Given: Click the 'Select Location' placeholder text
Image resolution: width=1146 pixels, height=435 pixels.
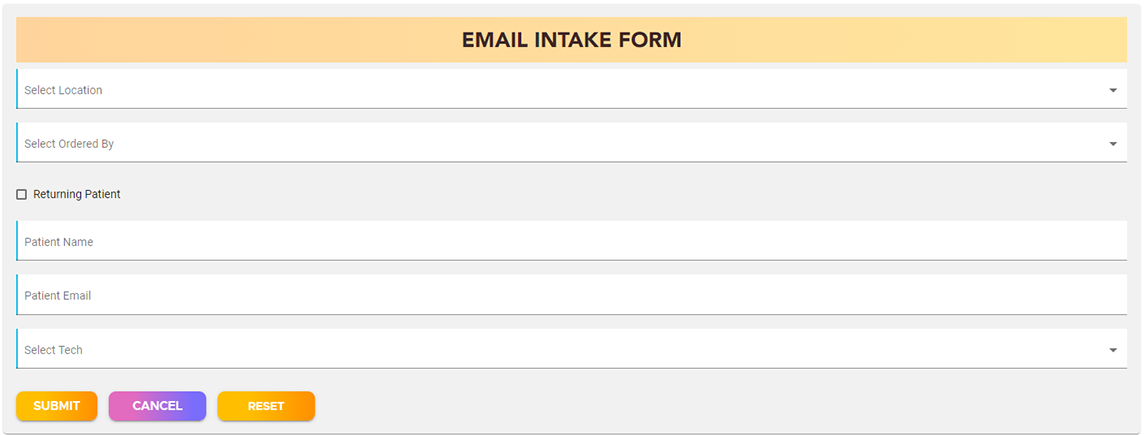Looking at the screenshot, I should pos(63,90).
